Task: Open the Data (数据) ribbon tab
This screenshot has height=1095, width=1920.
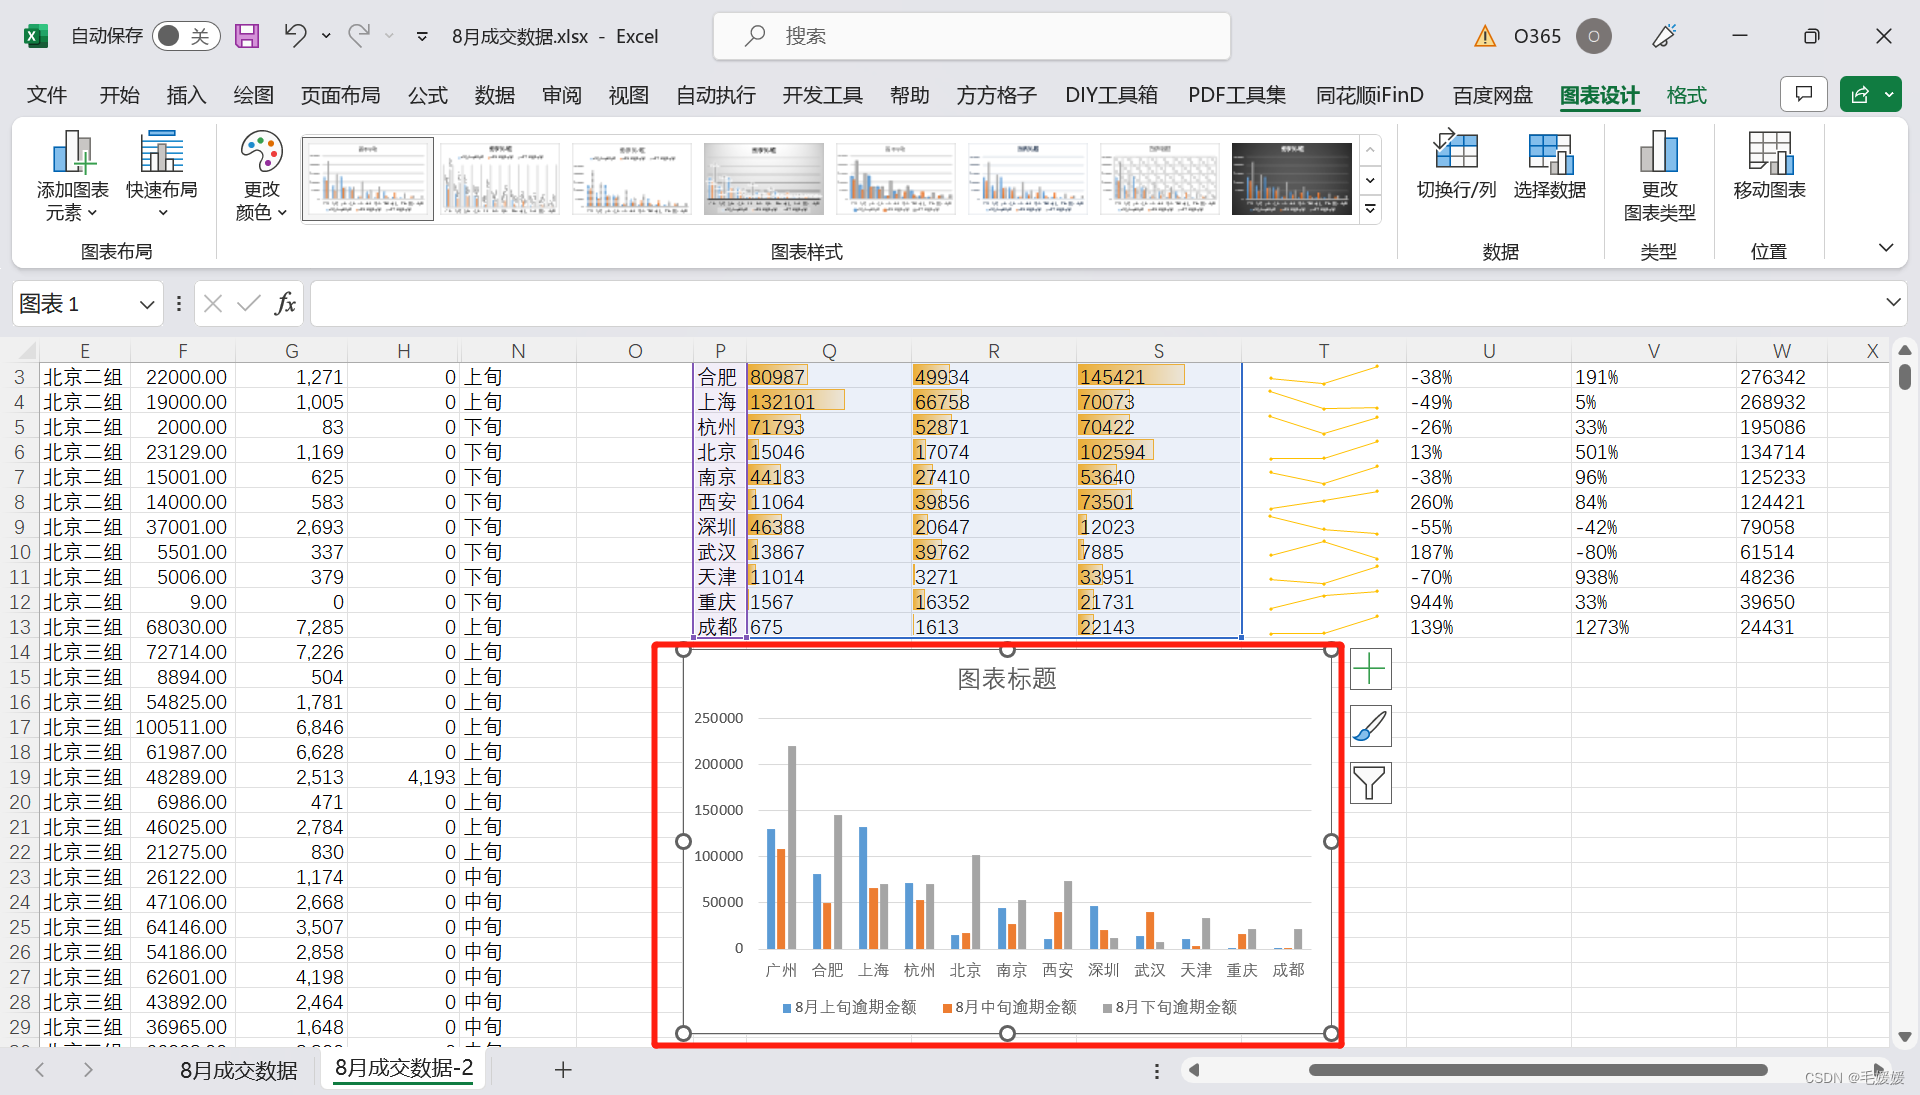Action: point(495,95)
